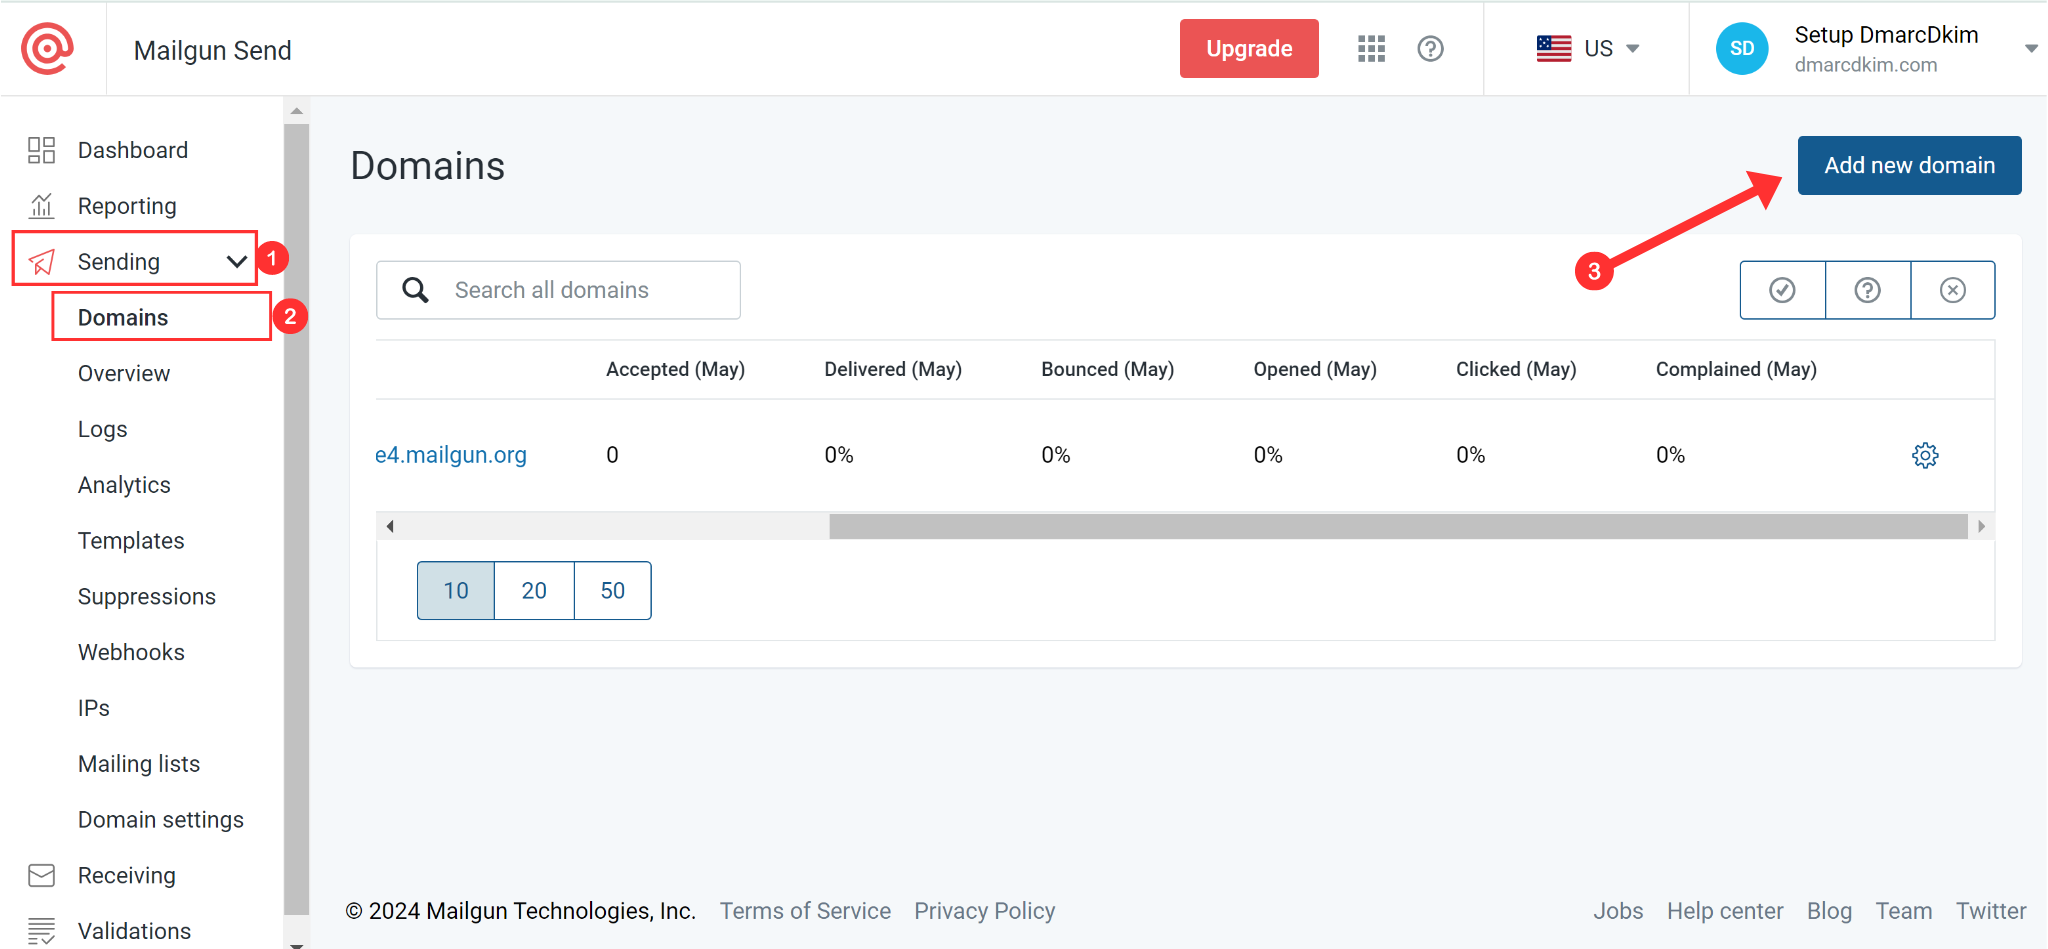Open Terms of Service link

point(805,911)
